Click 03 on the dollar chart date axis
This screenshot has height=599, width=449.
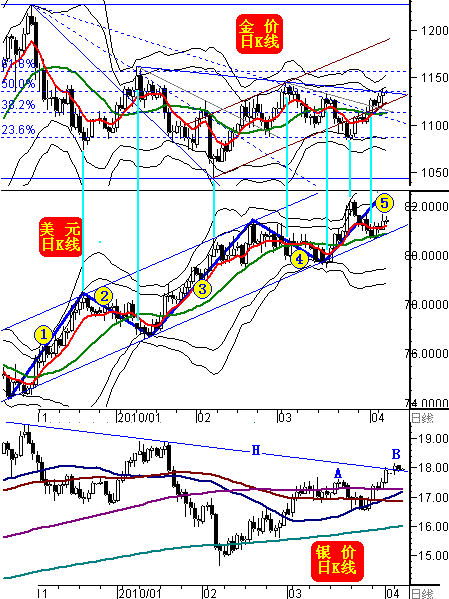(285, 418)
